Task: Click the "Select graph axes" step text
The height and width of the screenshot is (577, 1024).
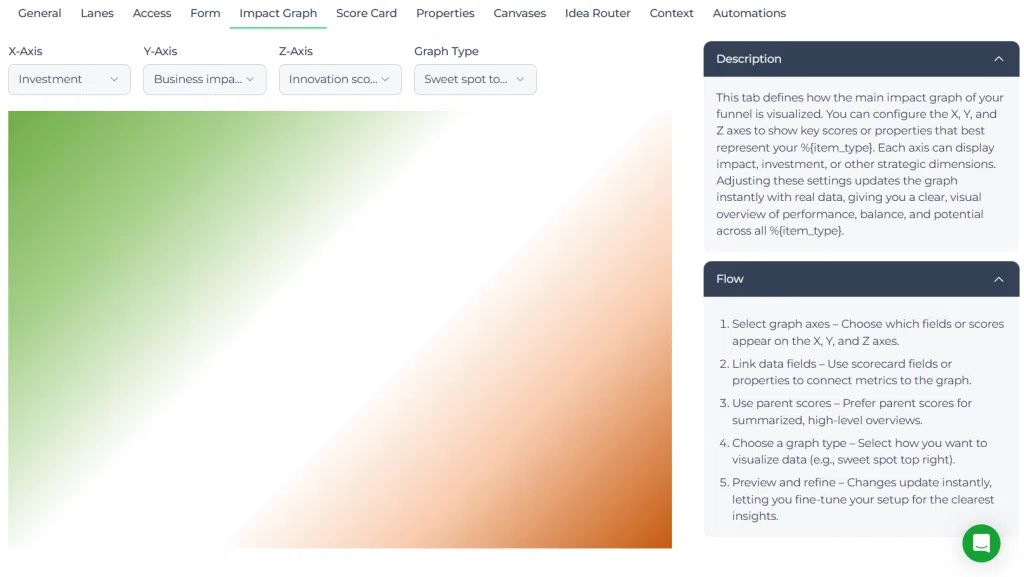Action: tap(868, 332)
